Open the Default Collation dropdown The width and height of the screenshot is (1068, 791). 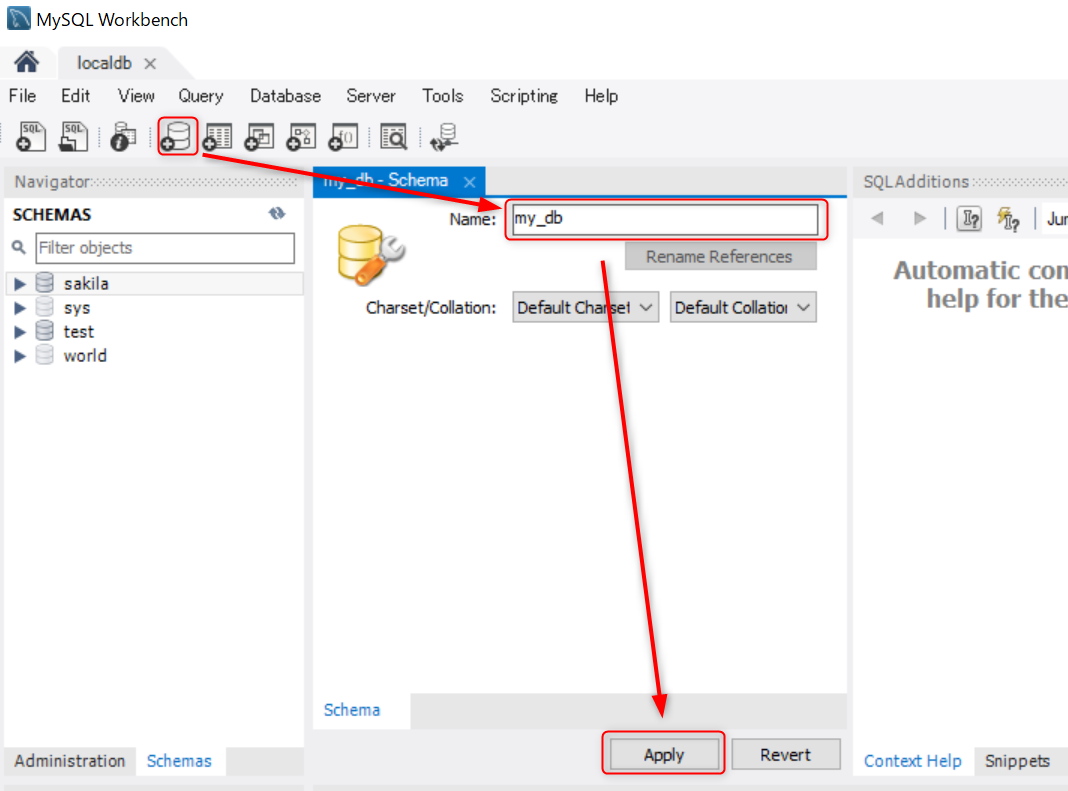click(743, 307)
